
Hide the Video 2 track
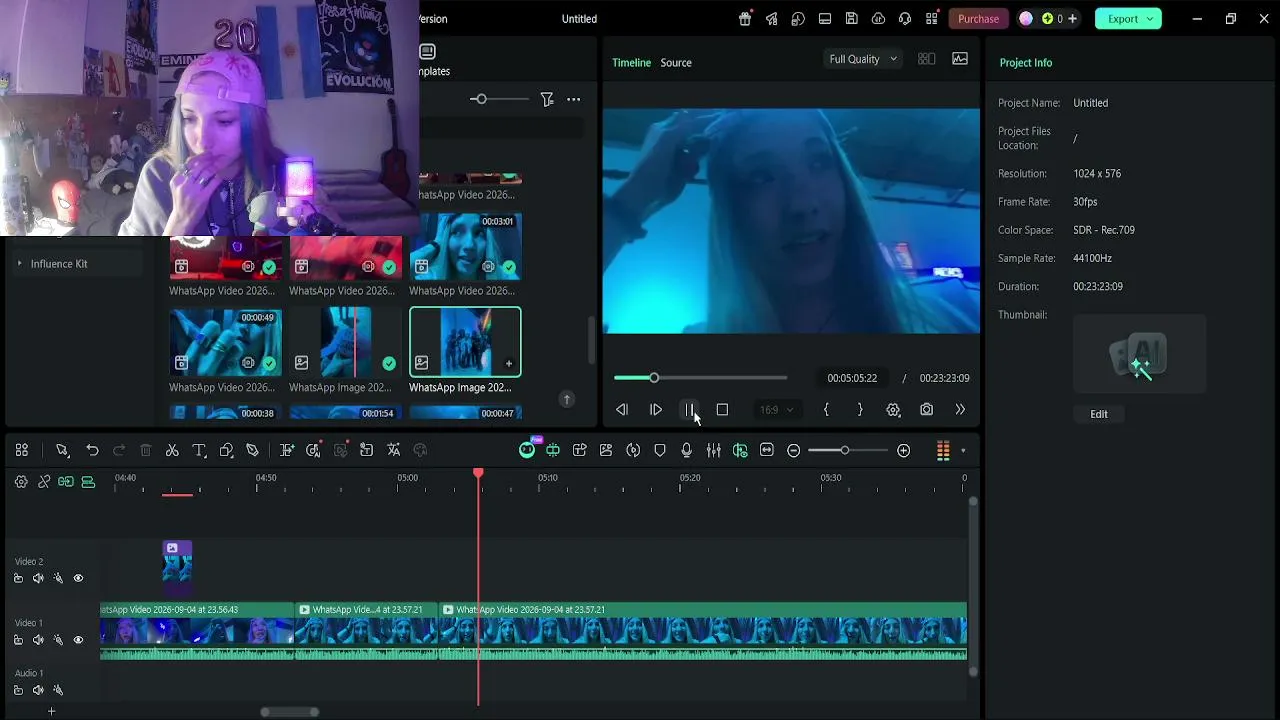click(x=78, y=578)
